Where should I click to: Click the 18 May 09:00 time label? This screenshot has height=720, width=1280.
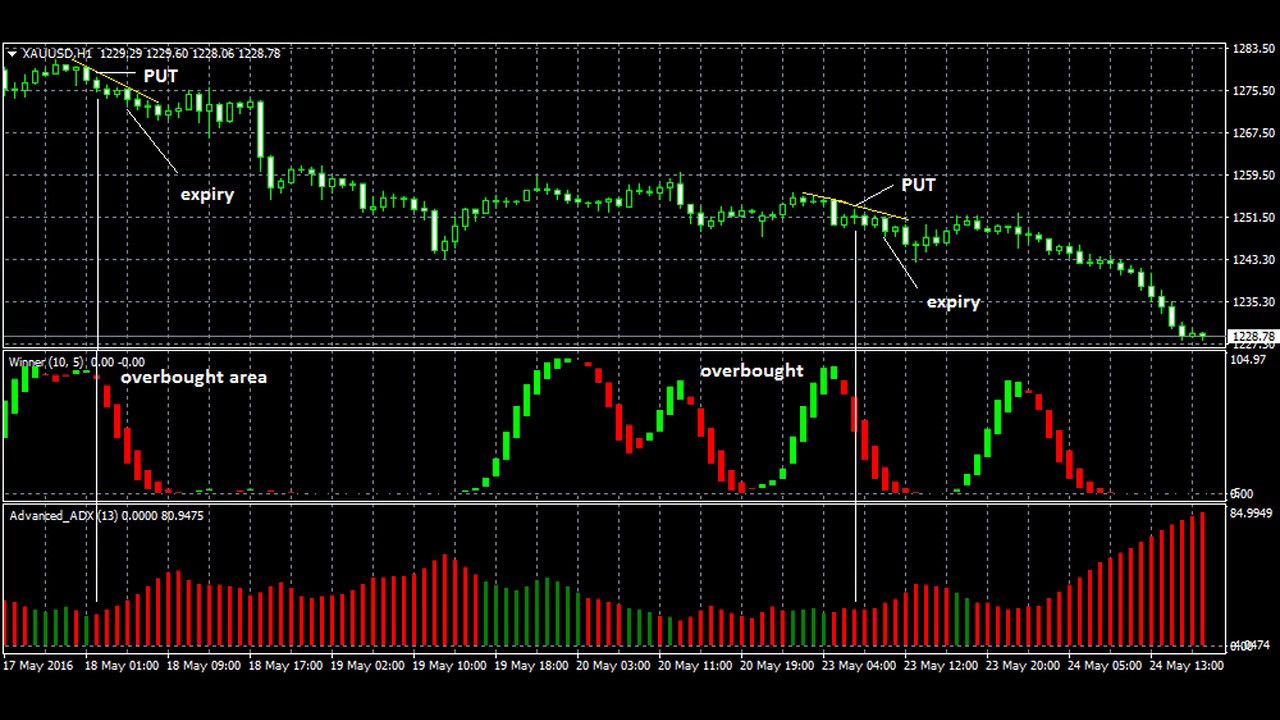click(x=203, y=665)
